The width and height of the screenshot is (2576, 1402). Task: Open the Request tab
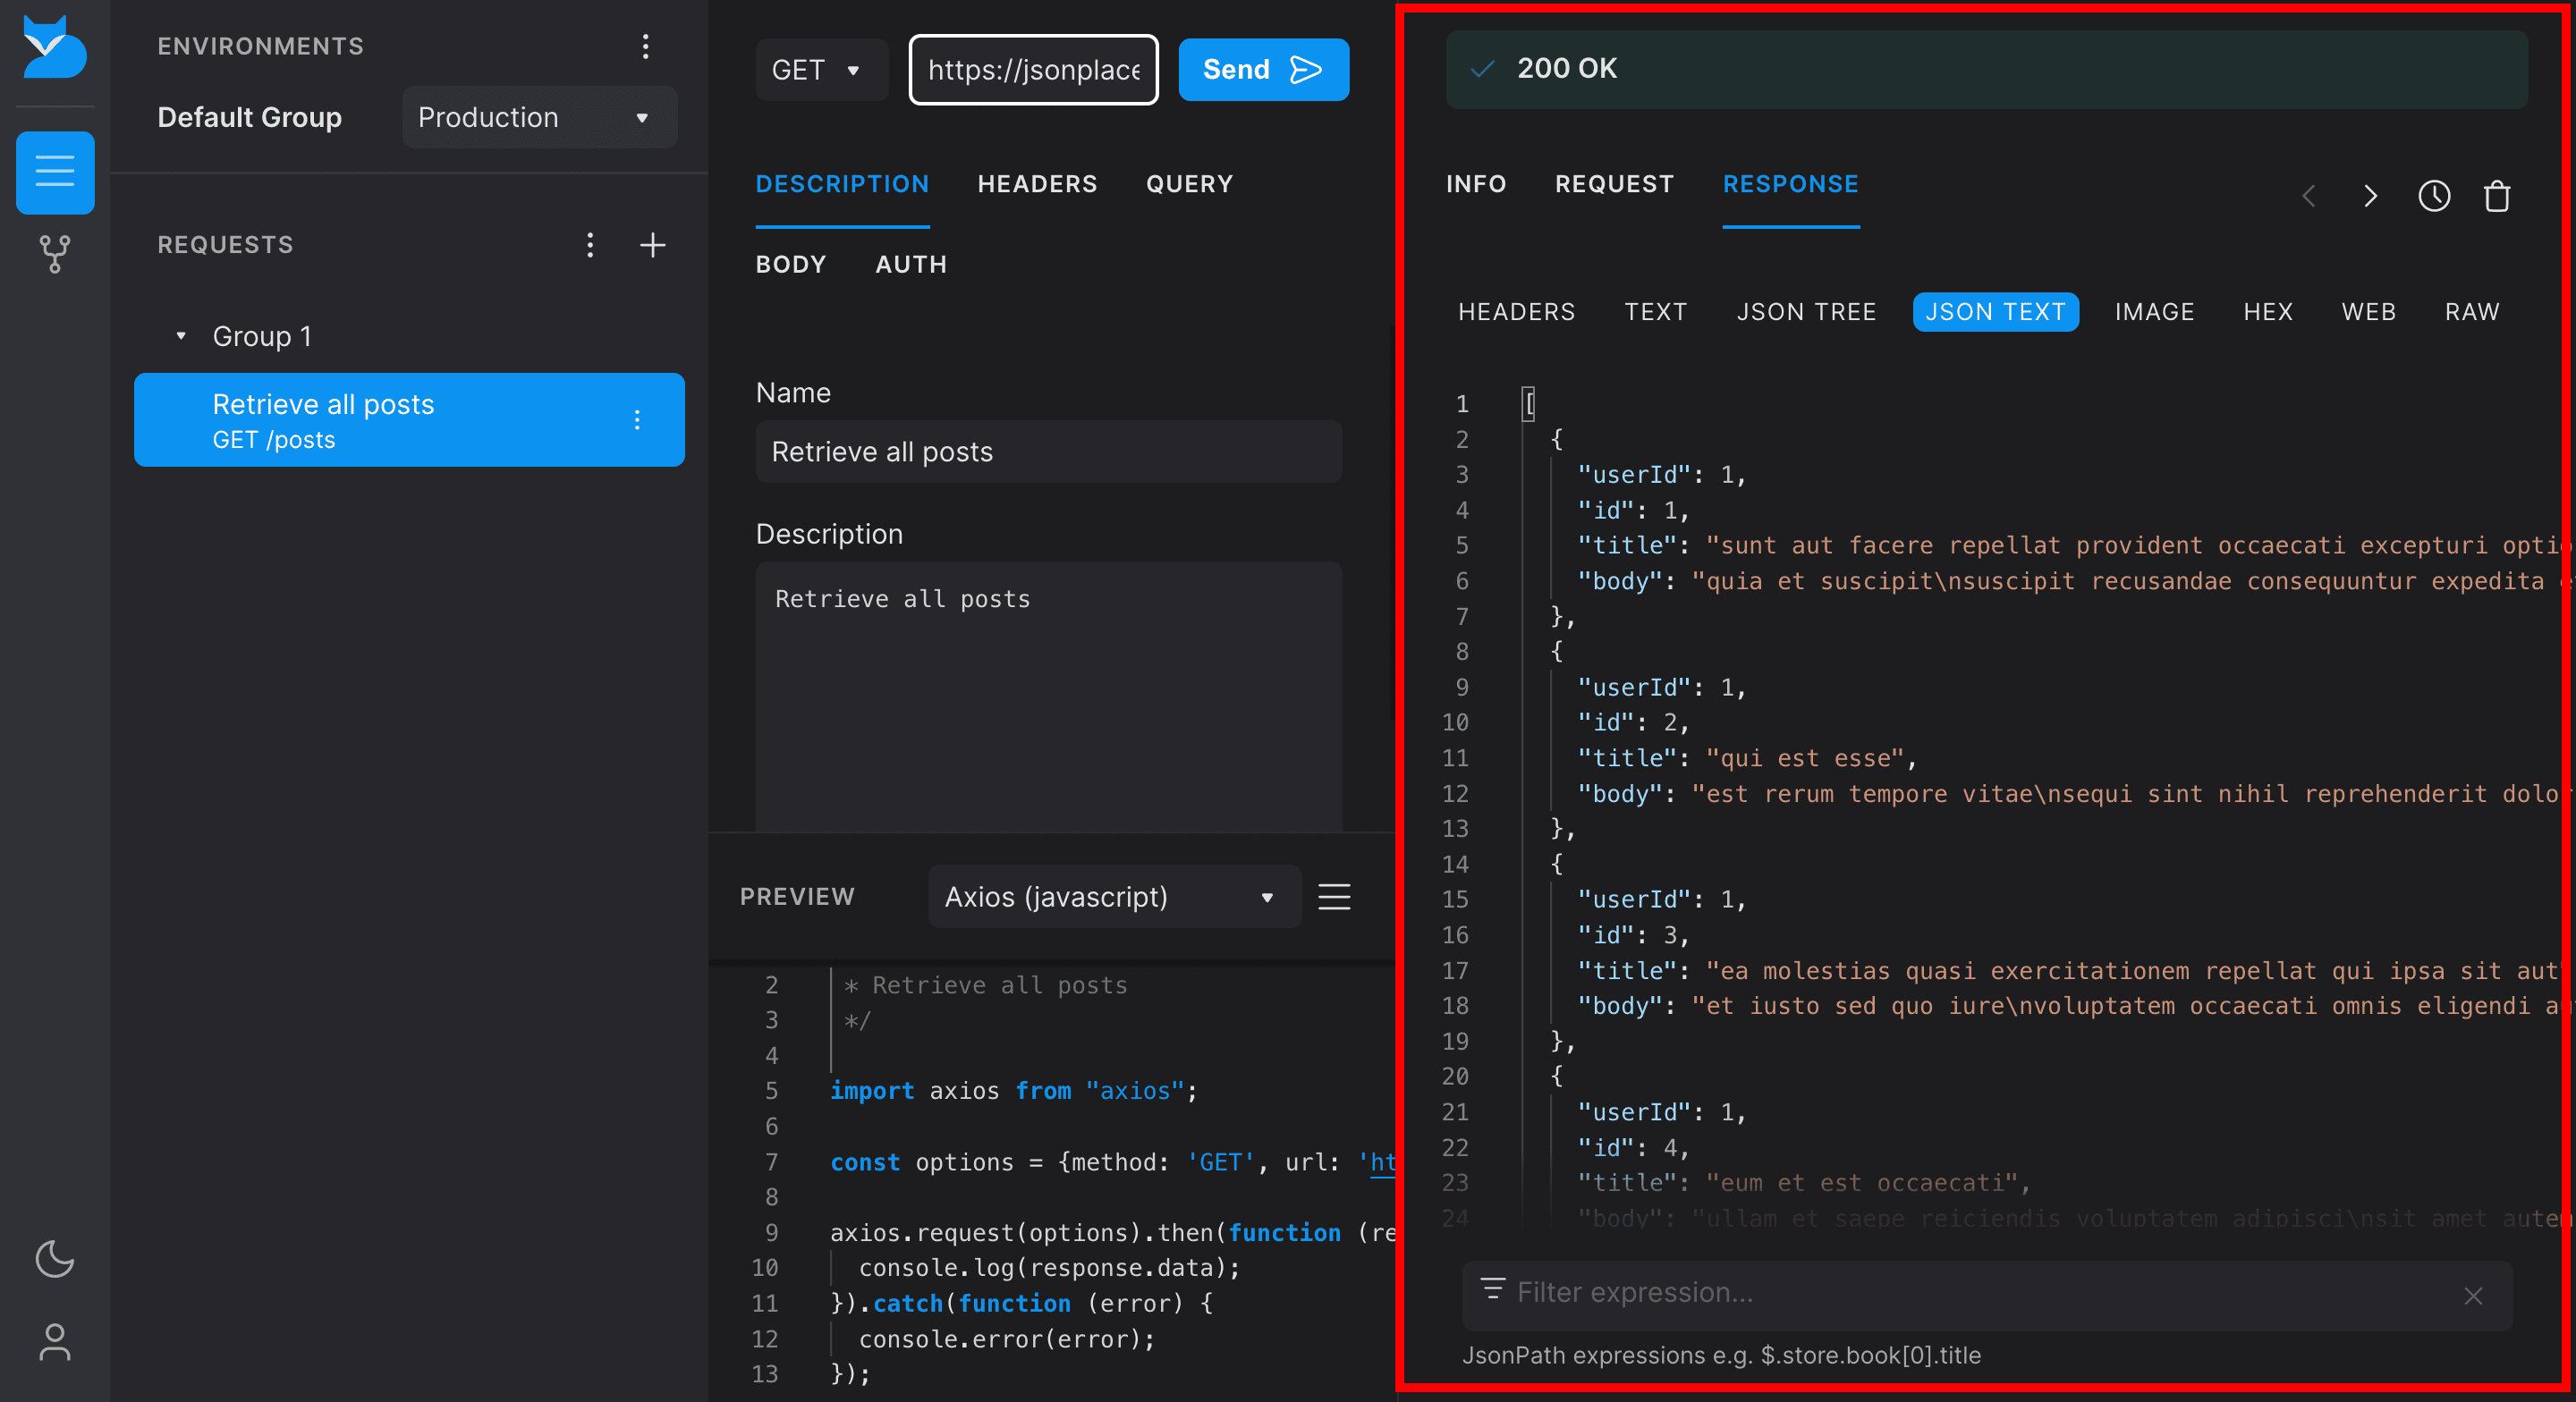[x=1614, y=184]
